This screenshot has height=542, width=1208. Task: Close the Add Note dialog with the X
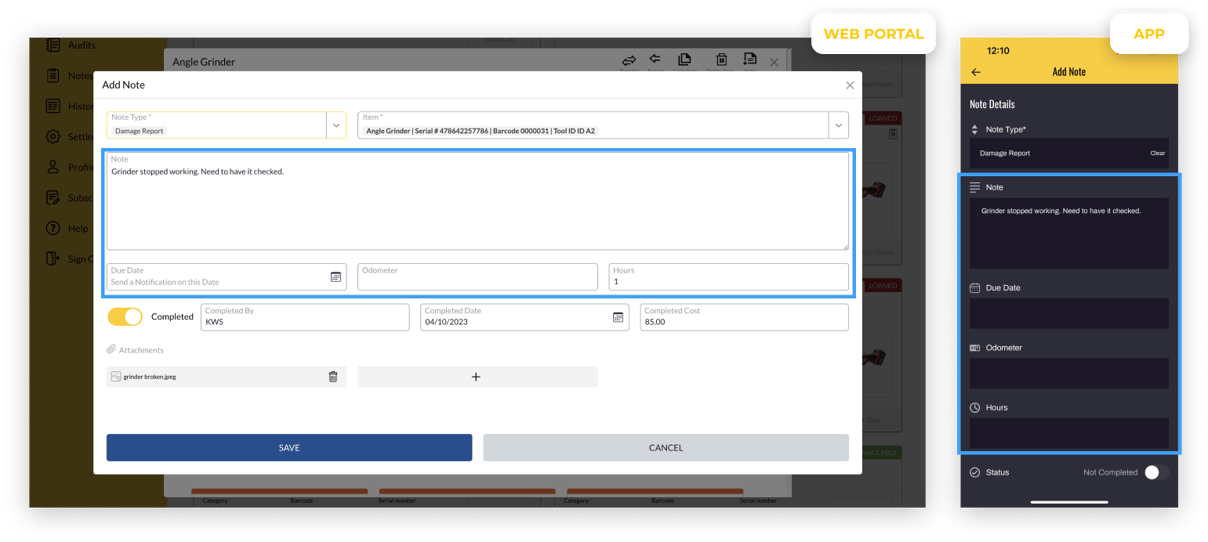click(849, 86)
